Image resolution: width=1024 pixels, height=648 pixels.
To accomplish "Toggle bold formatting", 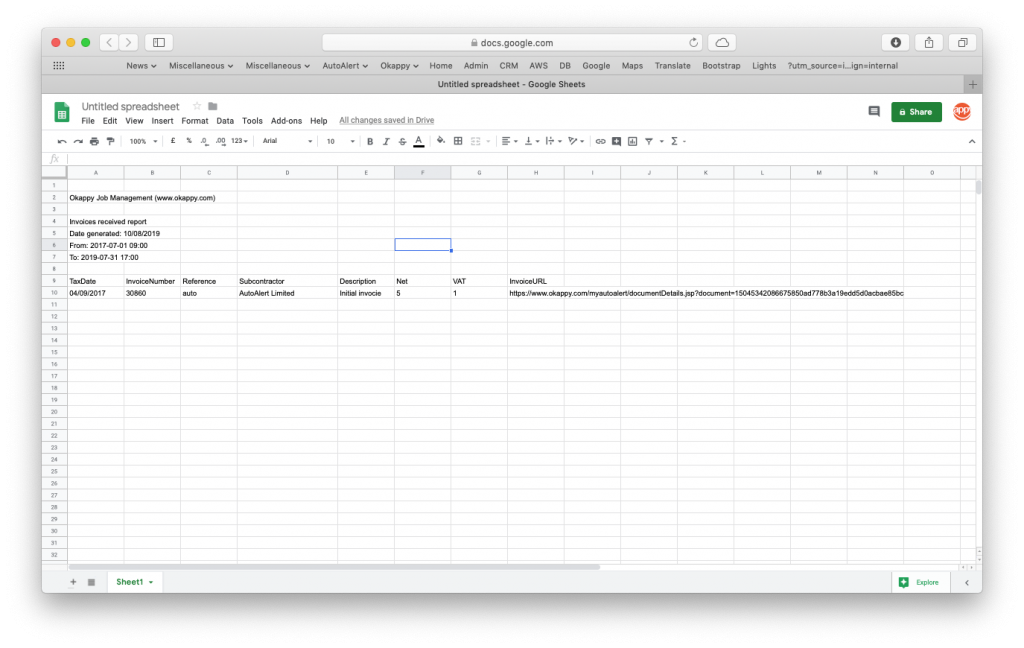I will tap(370, 141).
